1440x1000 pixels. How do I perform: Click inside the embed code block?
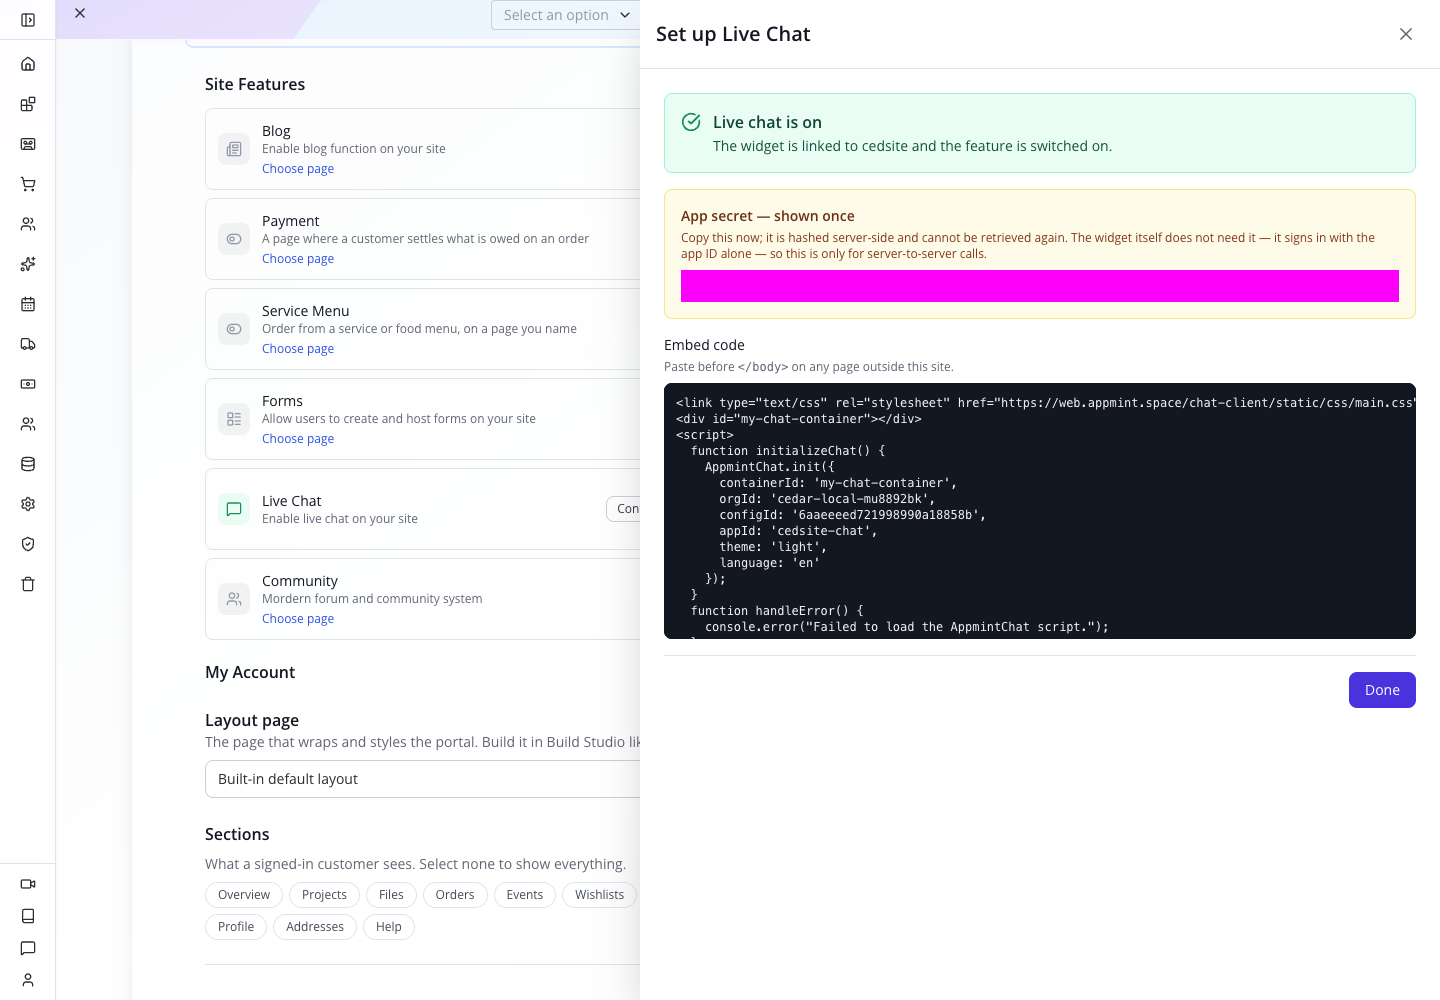pos(1040,511)
